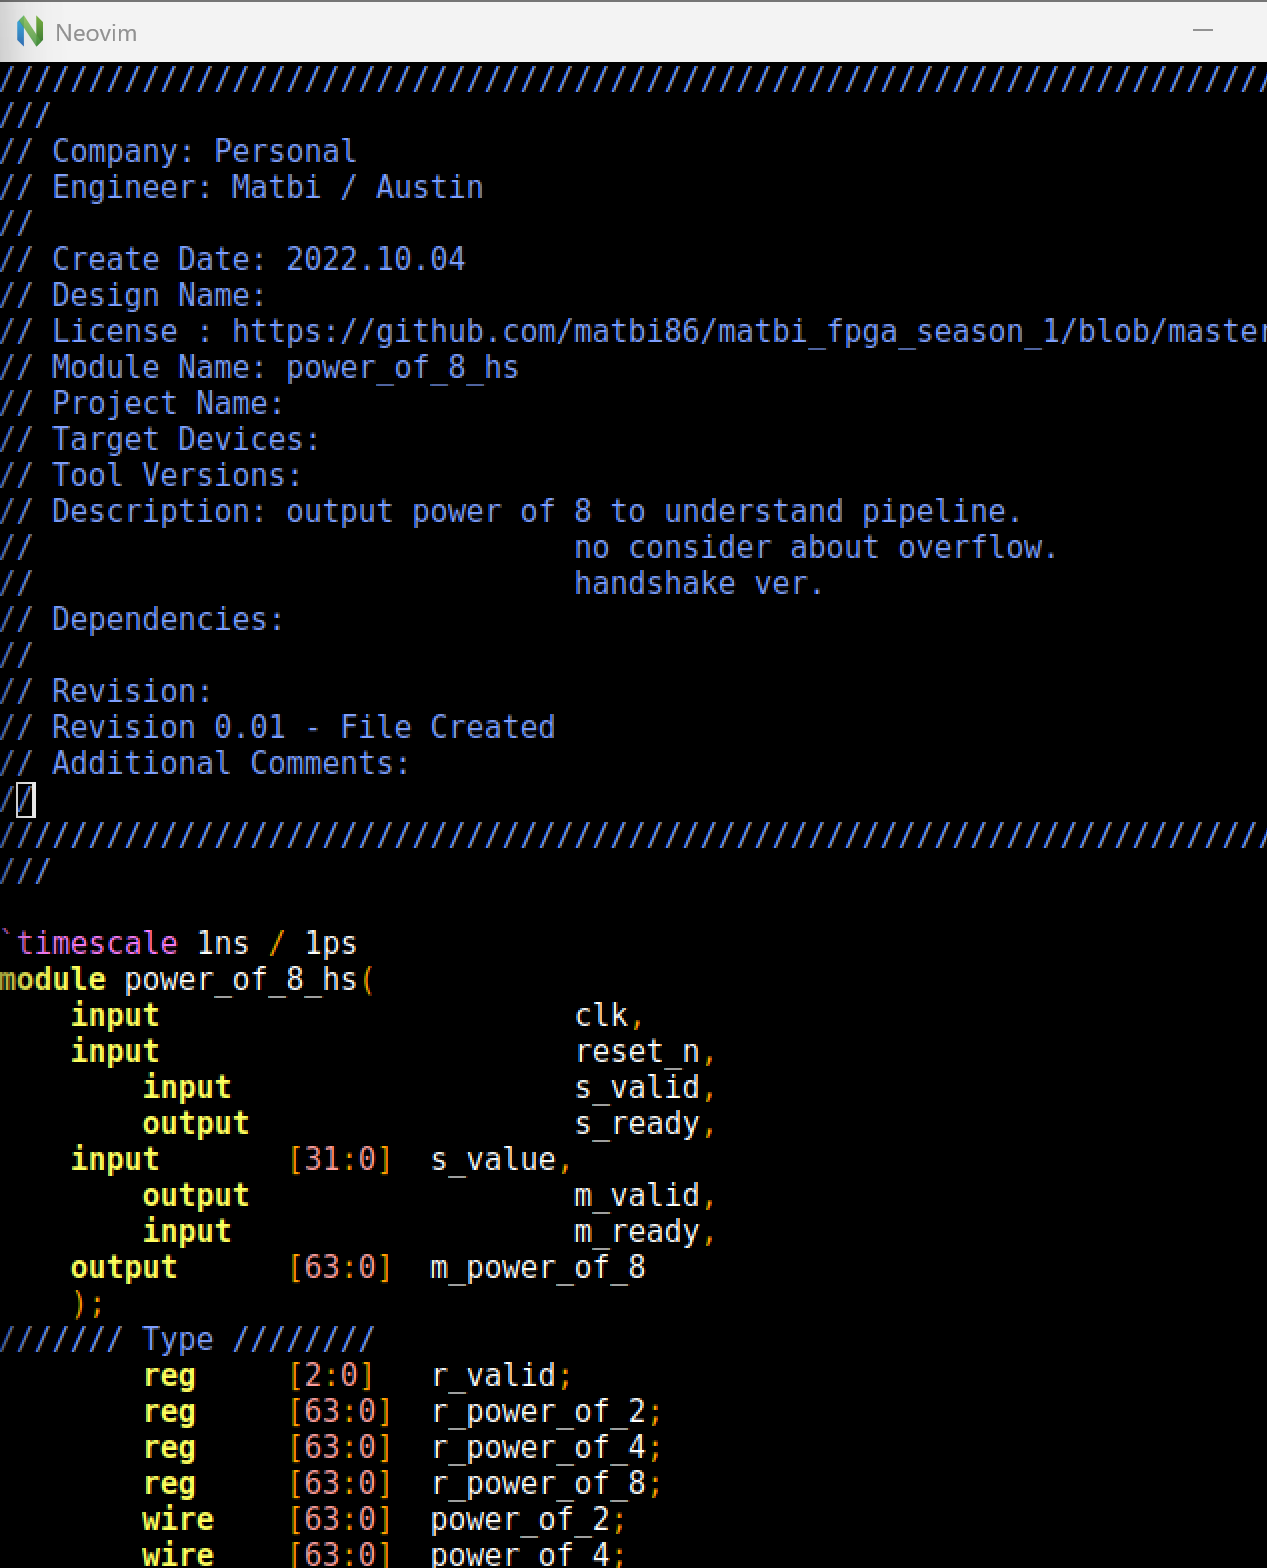This screenshot has height=1568, width=1267.
Task: Click the clk port name
Action: tap(602, 1015)
